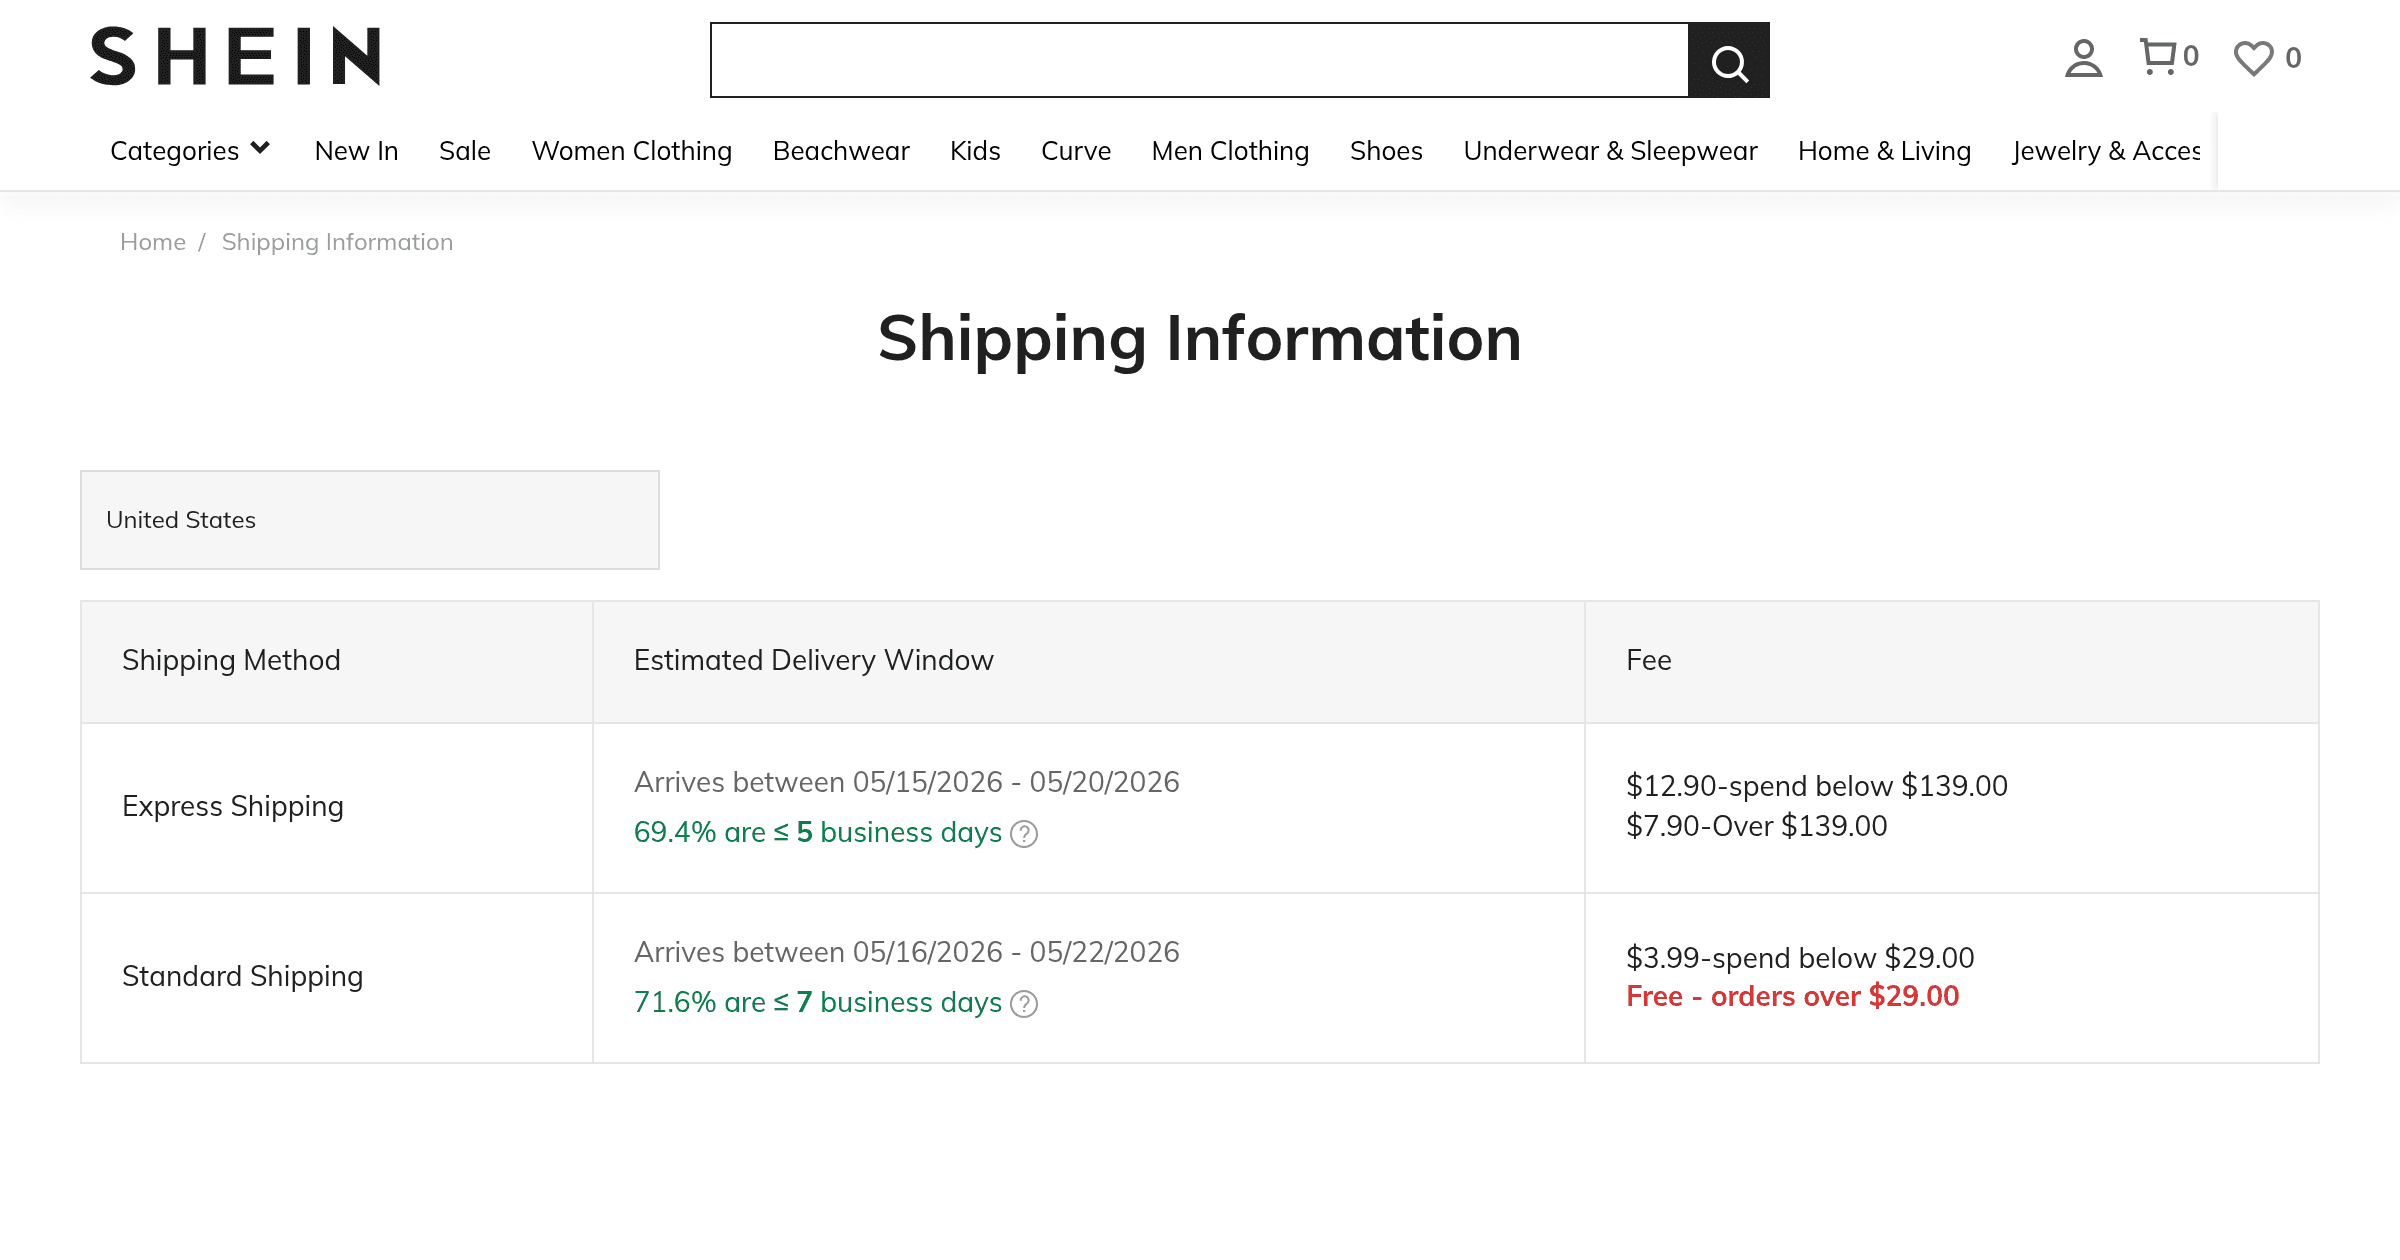Select the Beachwear nav item
The image size is (2400, 1260).
(841, 151)
